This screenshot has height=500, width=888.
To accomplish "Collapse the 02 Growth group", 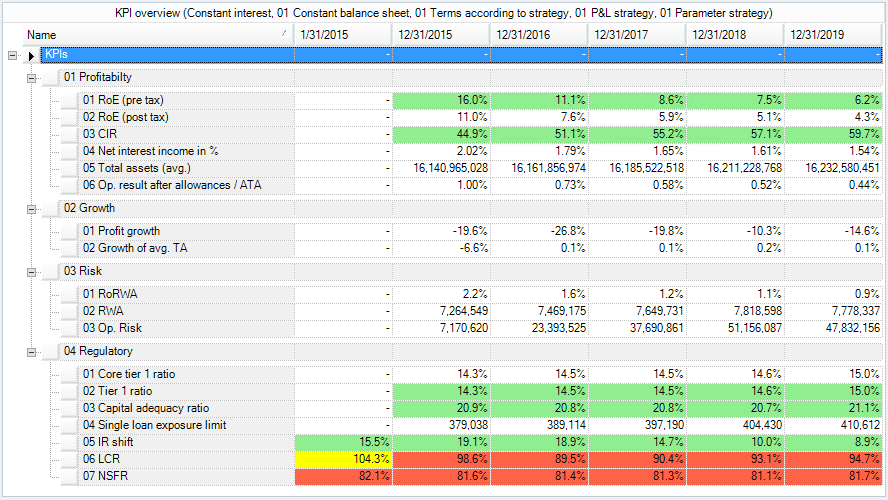I will [x=32, y=209].
